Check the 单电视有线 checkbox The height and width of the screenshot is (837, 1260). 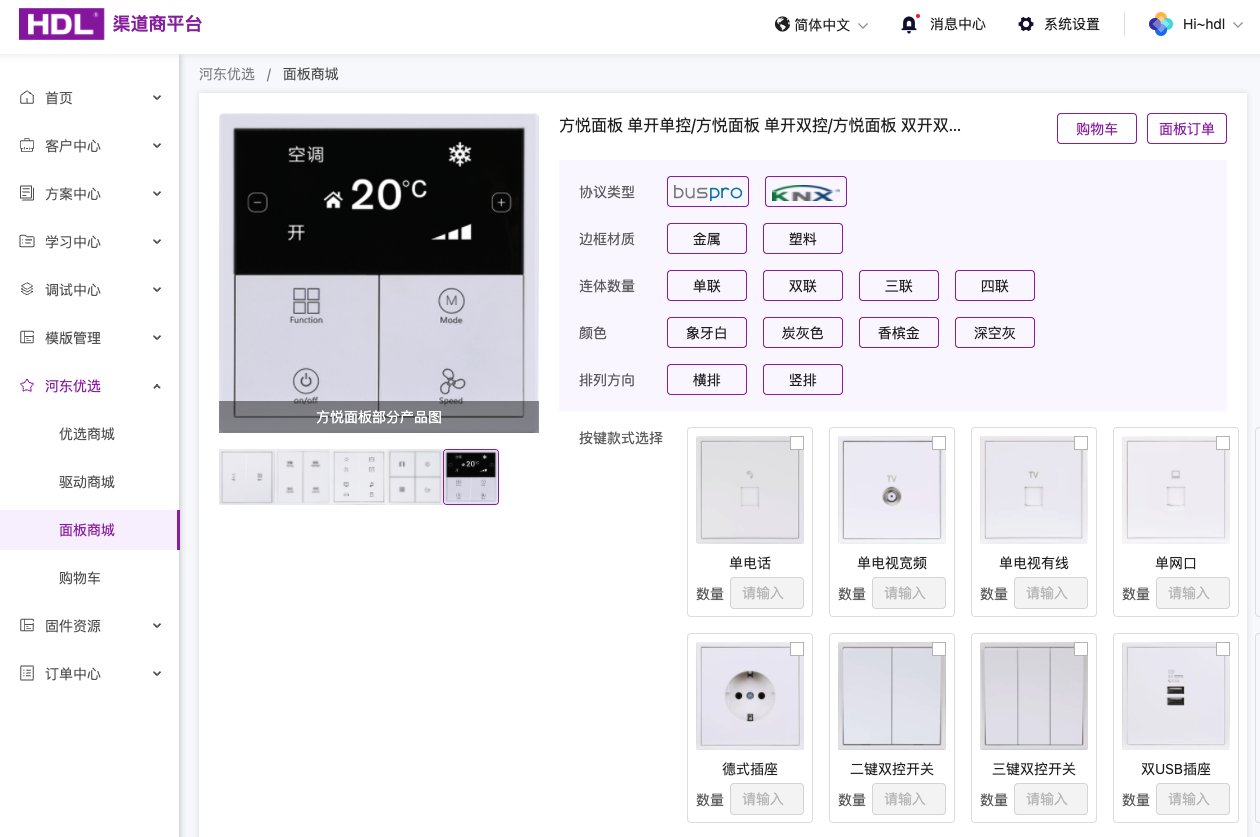[x=1081, y=443]
